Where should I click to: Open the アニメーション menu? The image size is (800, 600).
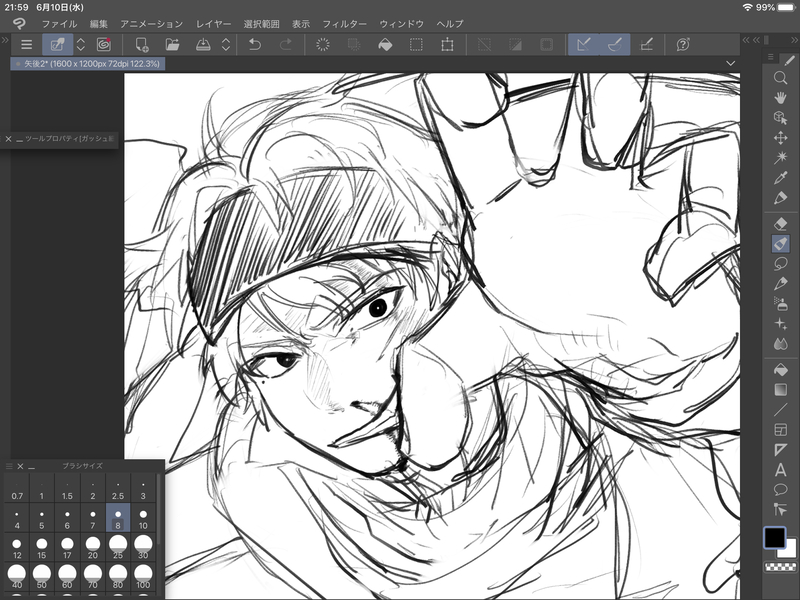(152, 24)
